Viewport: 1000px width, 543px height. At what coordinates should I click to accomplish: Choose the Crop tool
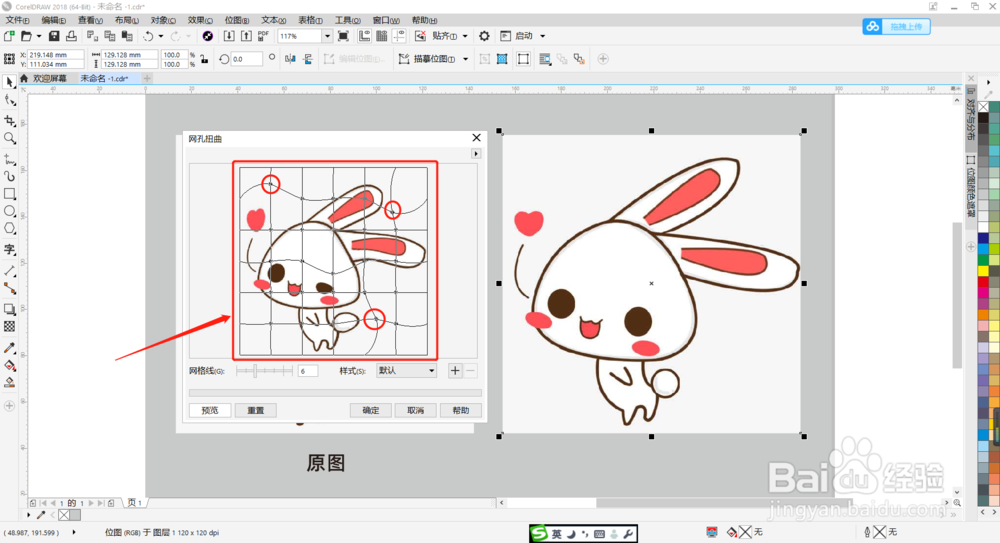point(10,120)
